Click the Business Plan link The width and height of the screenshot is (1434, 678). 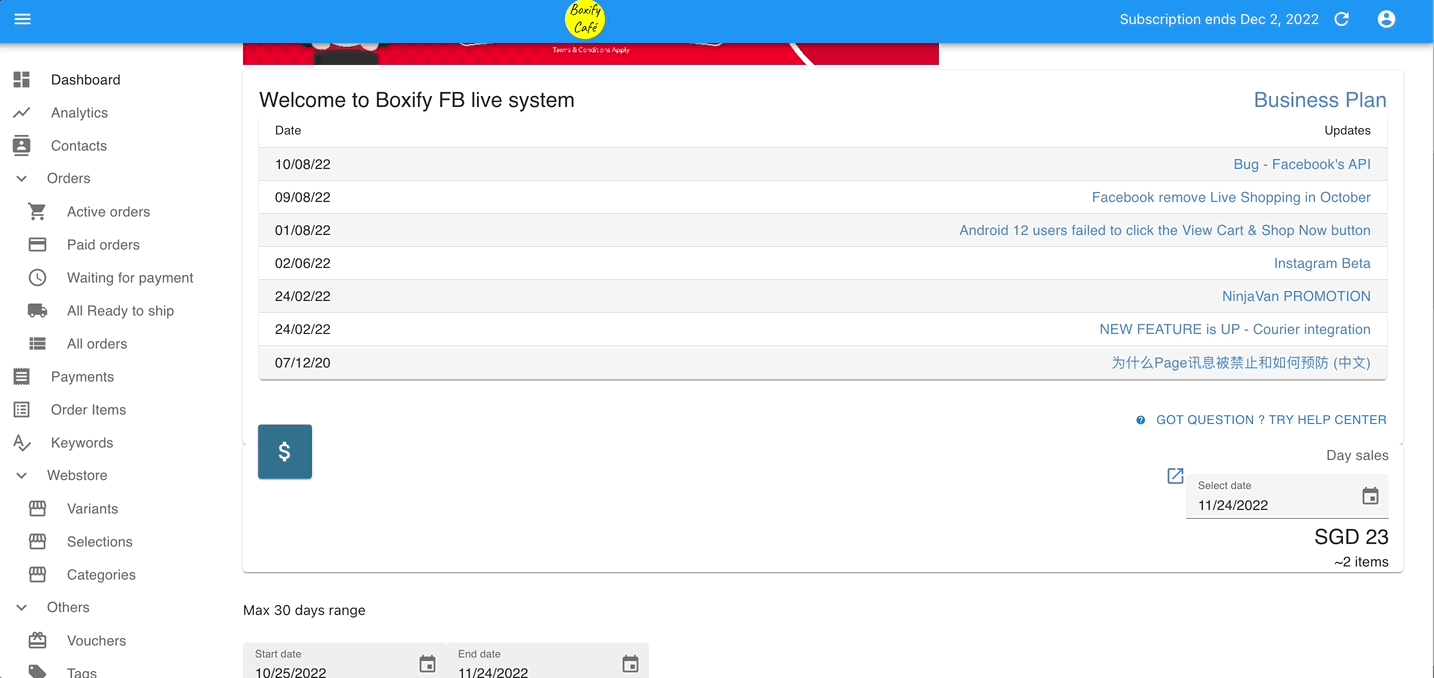point(1320,100)
